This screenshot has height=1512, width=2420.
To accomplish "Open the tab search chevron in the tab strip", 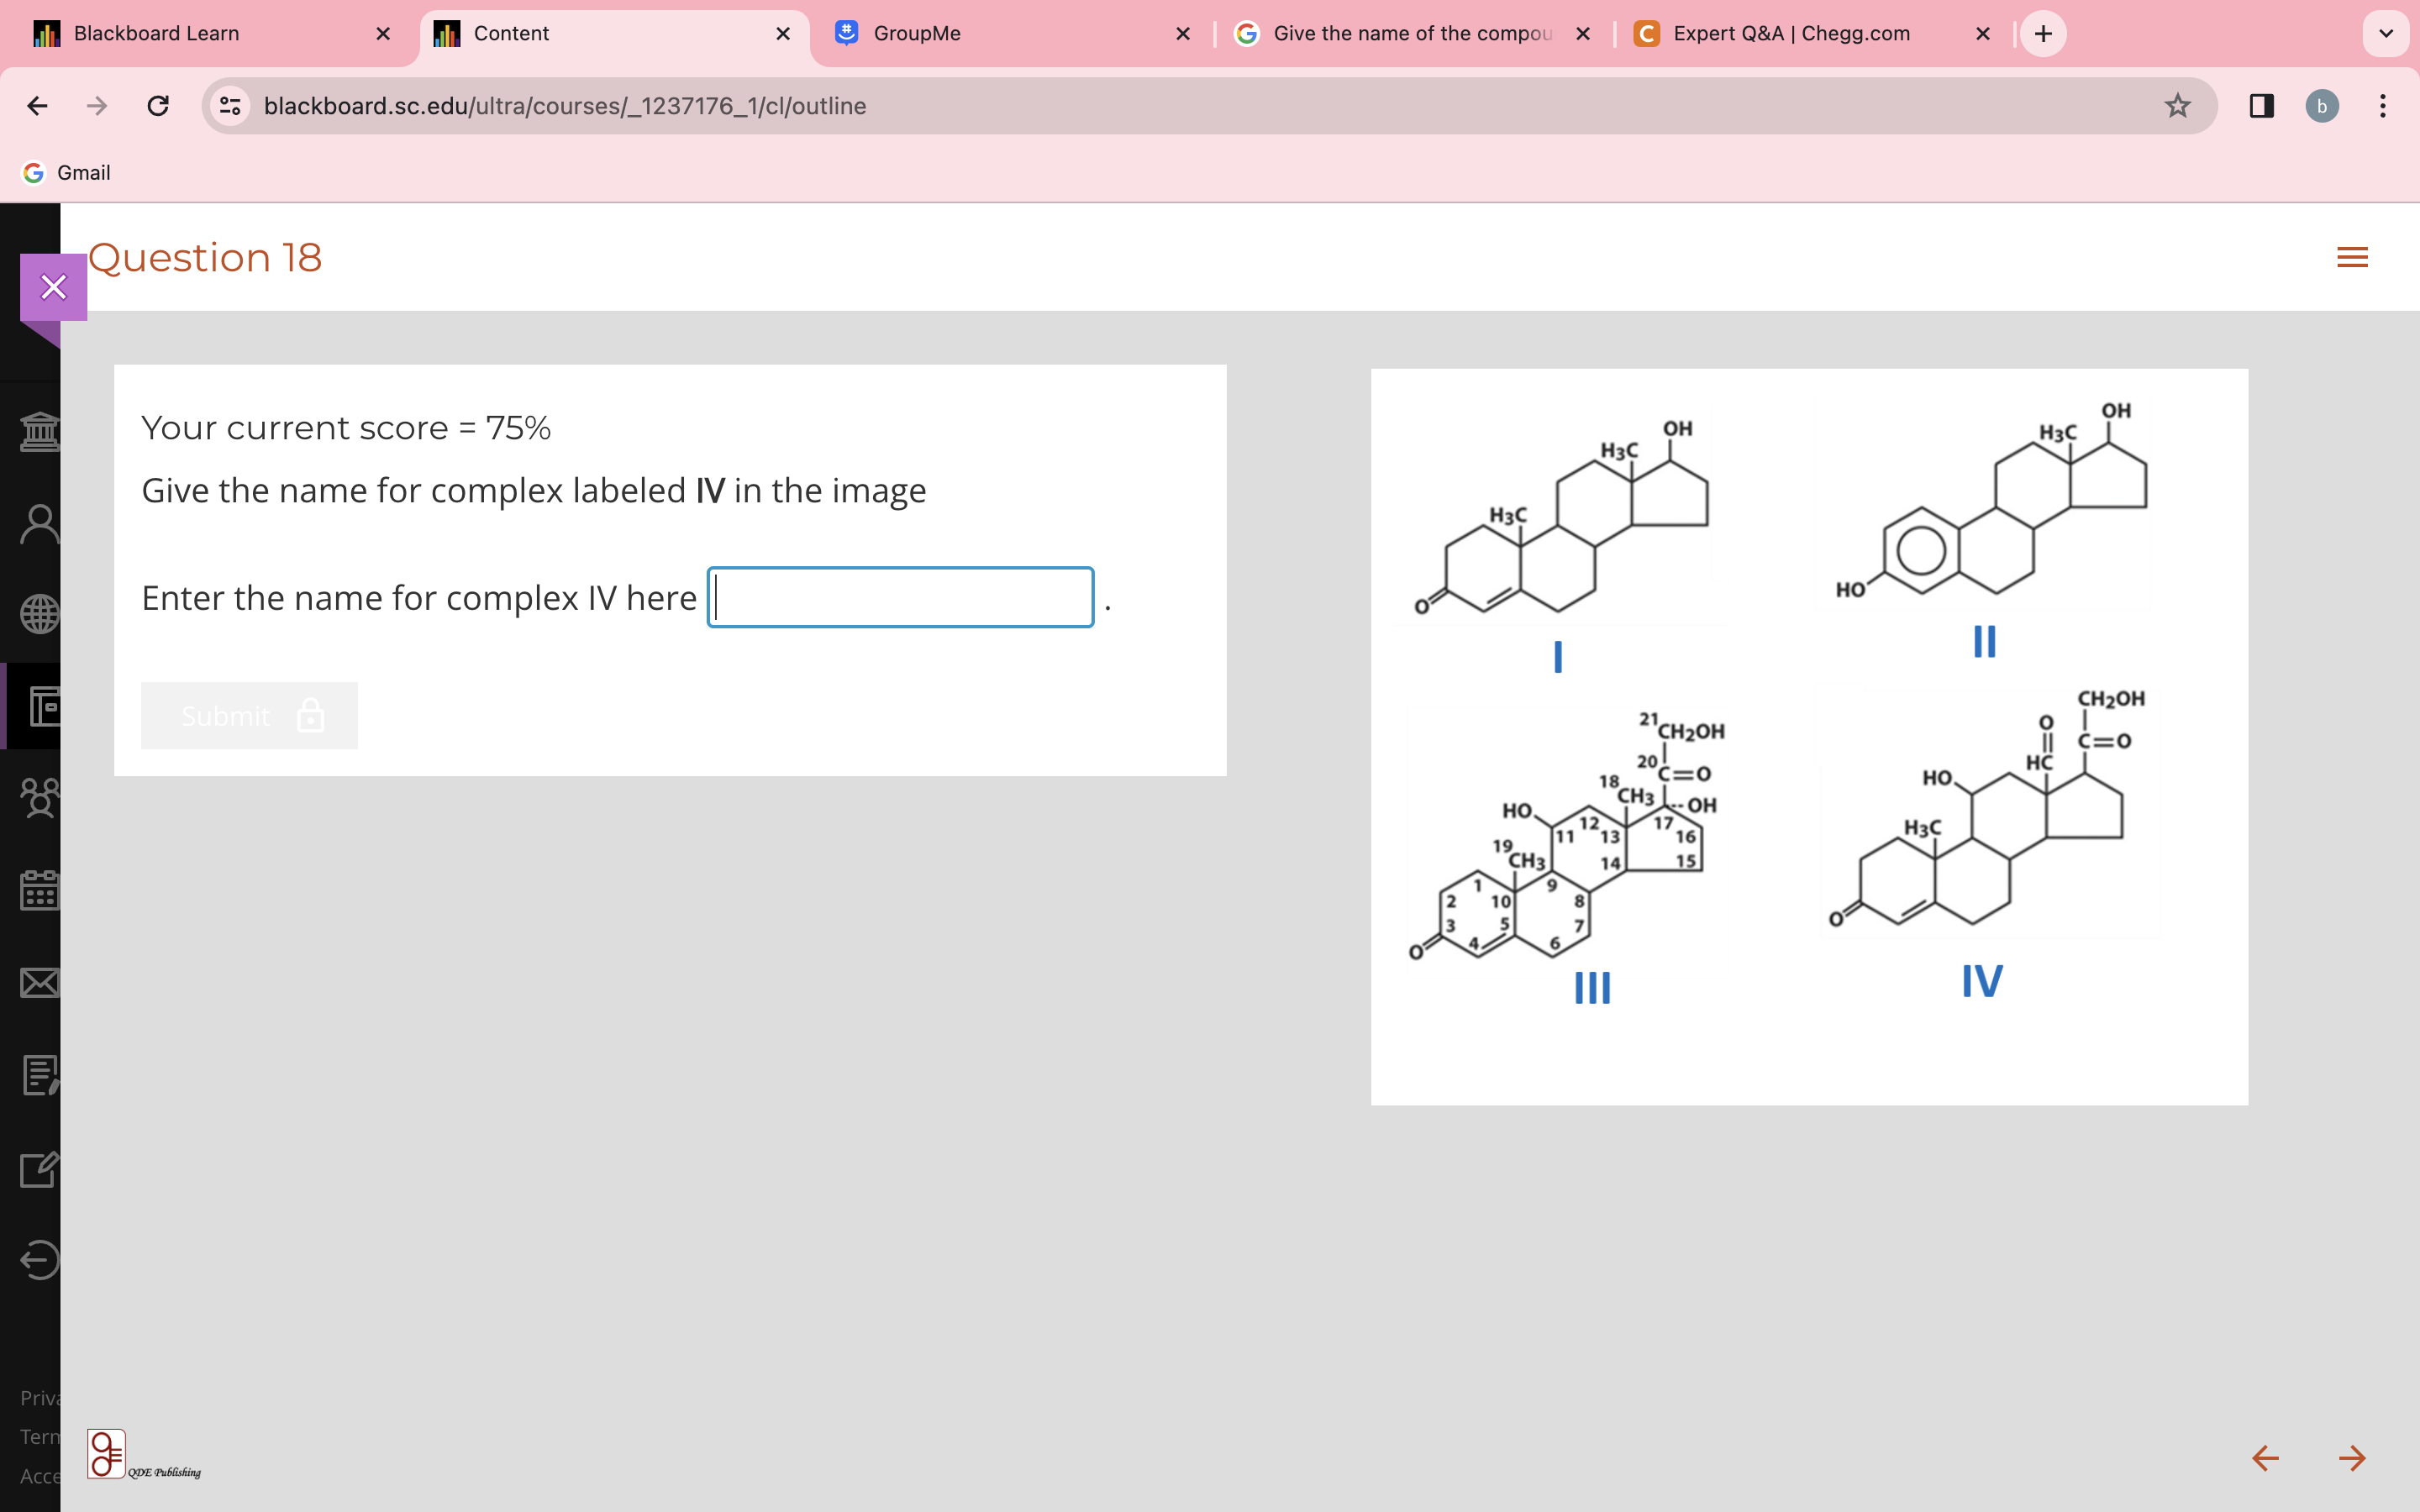I will point(2387,33).
